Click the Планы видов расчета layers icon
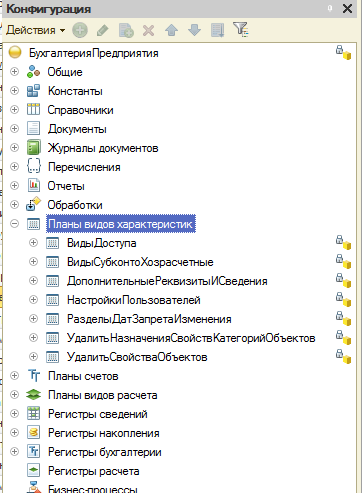Viewport: 362px width, 493px height. tap(33, 395)
